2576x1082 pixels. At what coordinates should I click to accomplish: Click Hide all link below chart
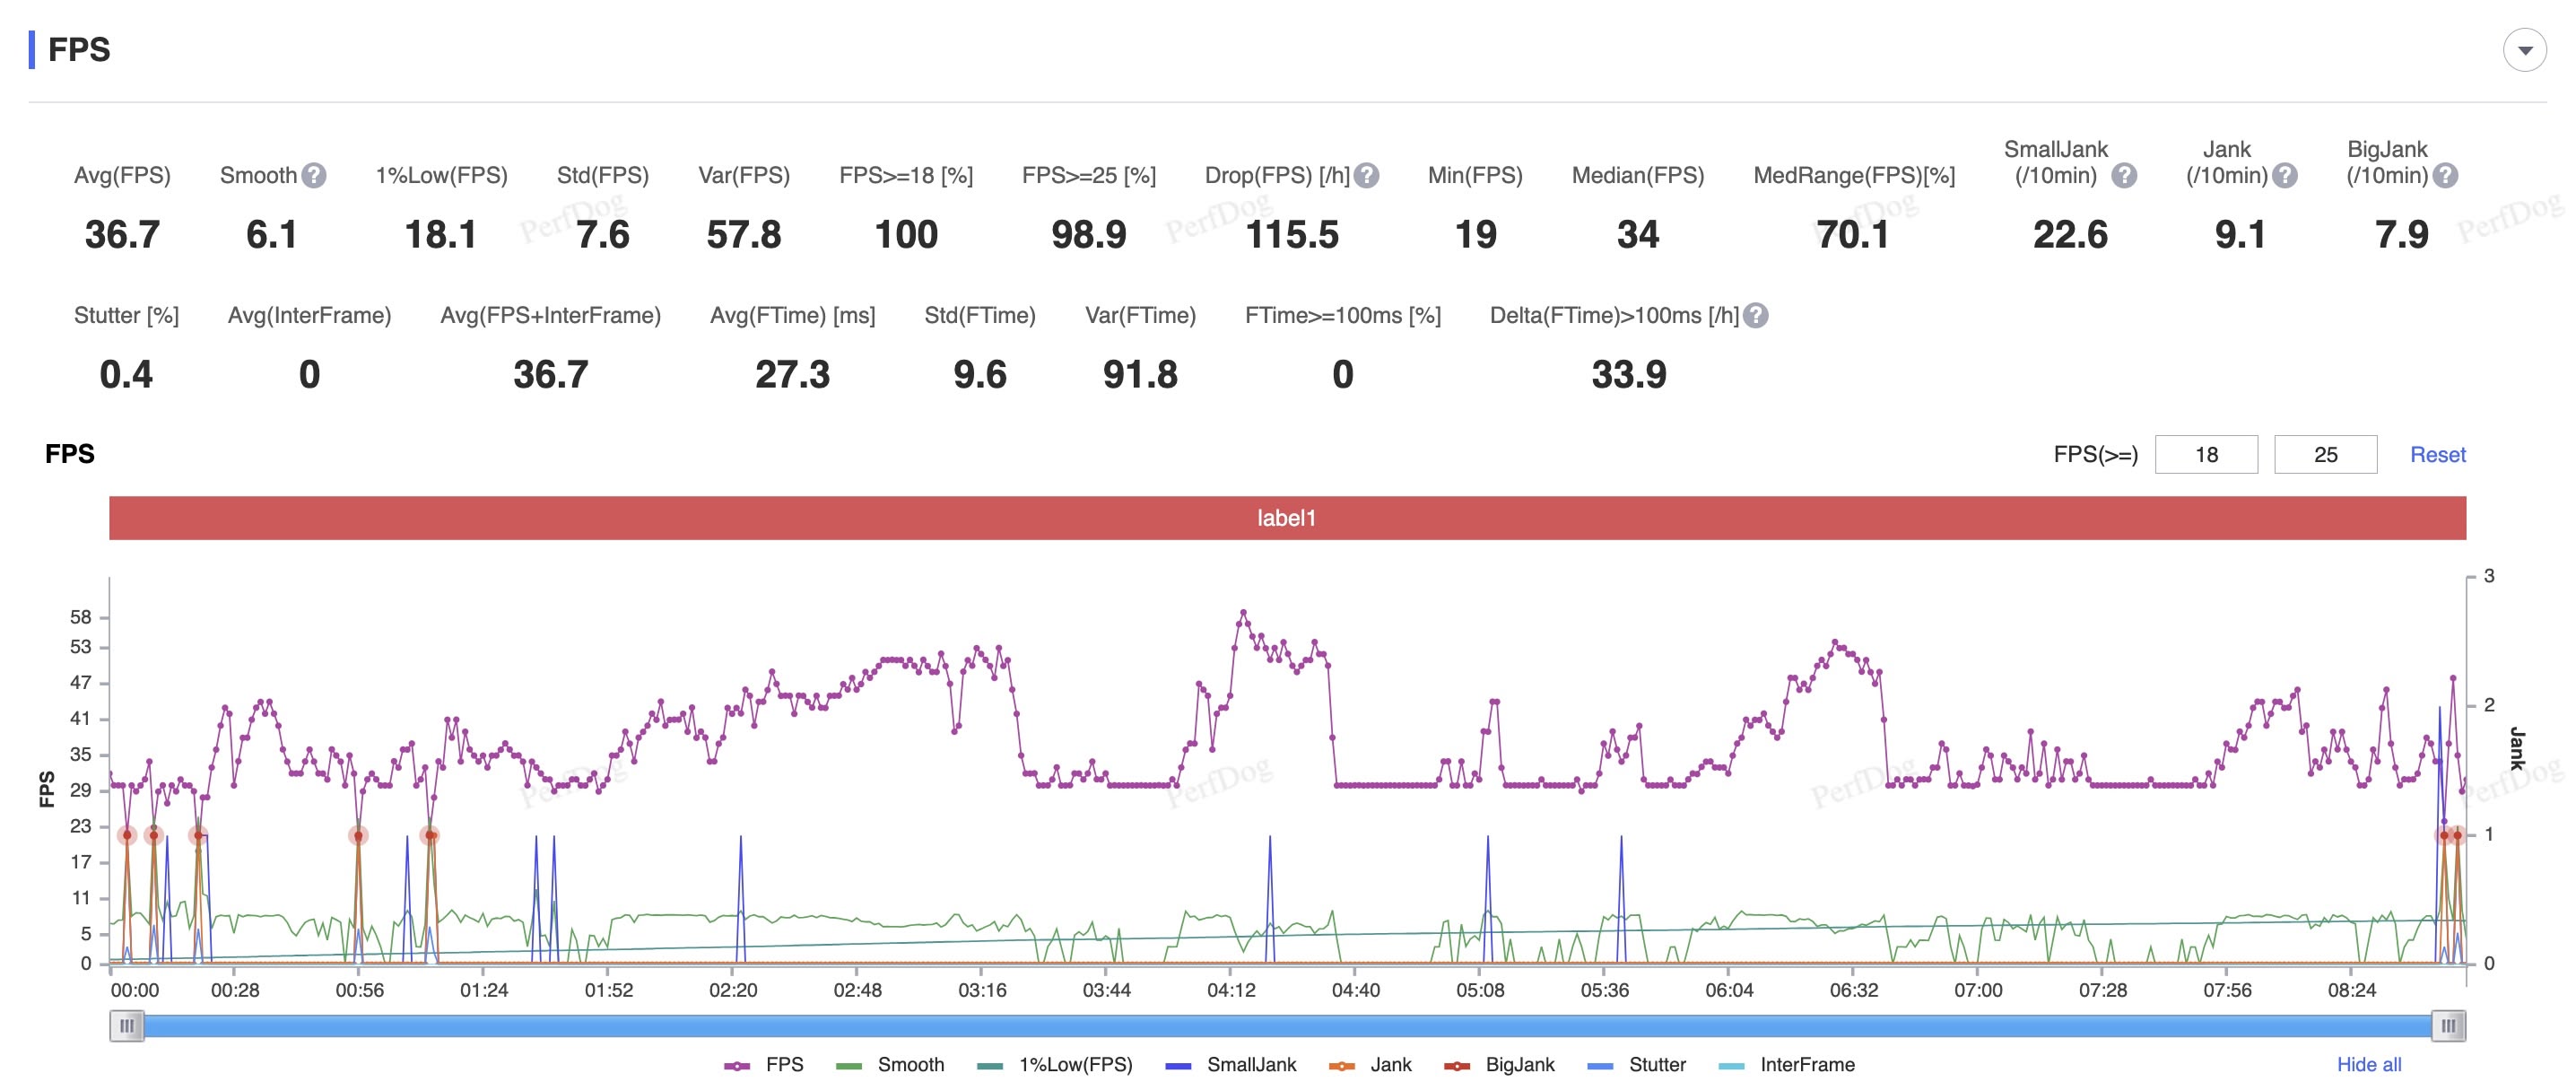click(x=2368, y=1065)
